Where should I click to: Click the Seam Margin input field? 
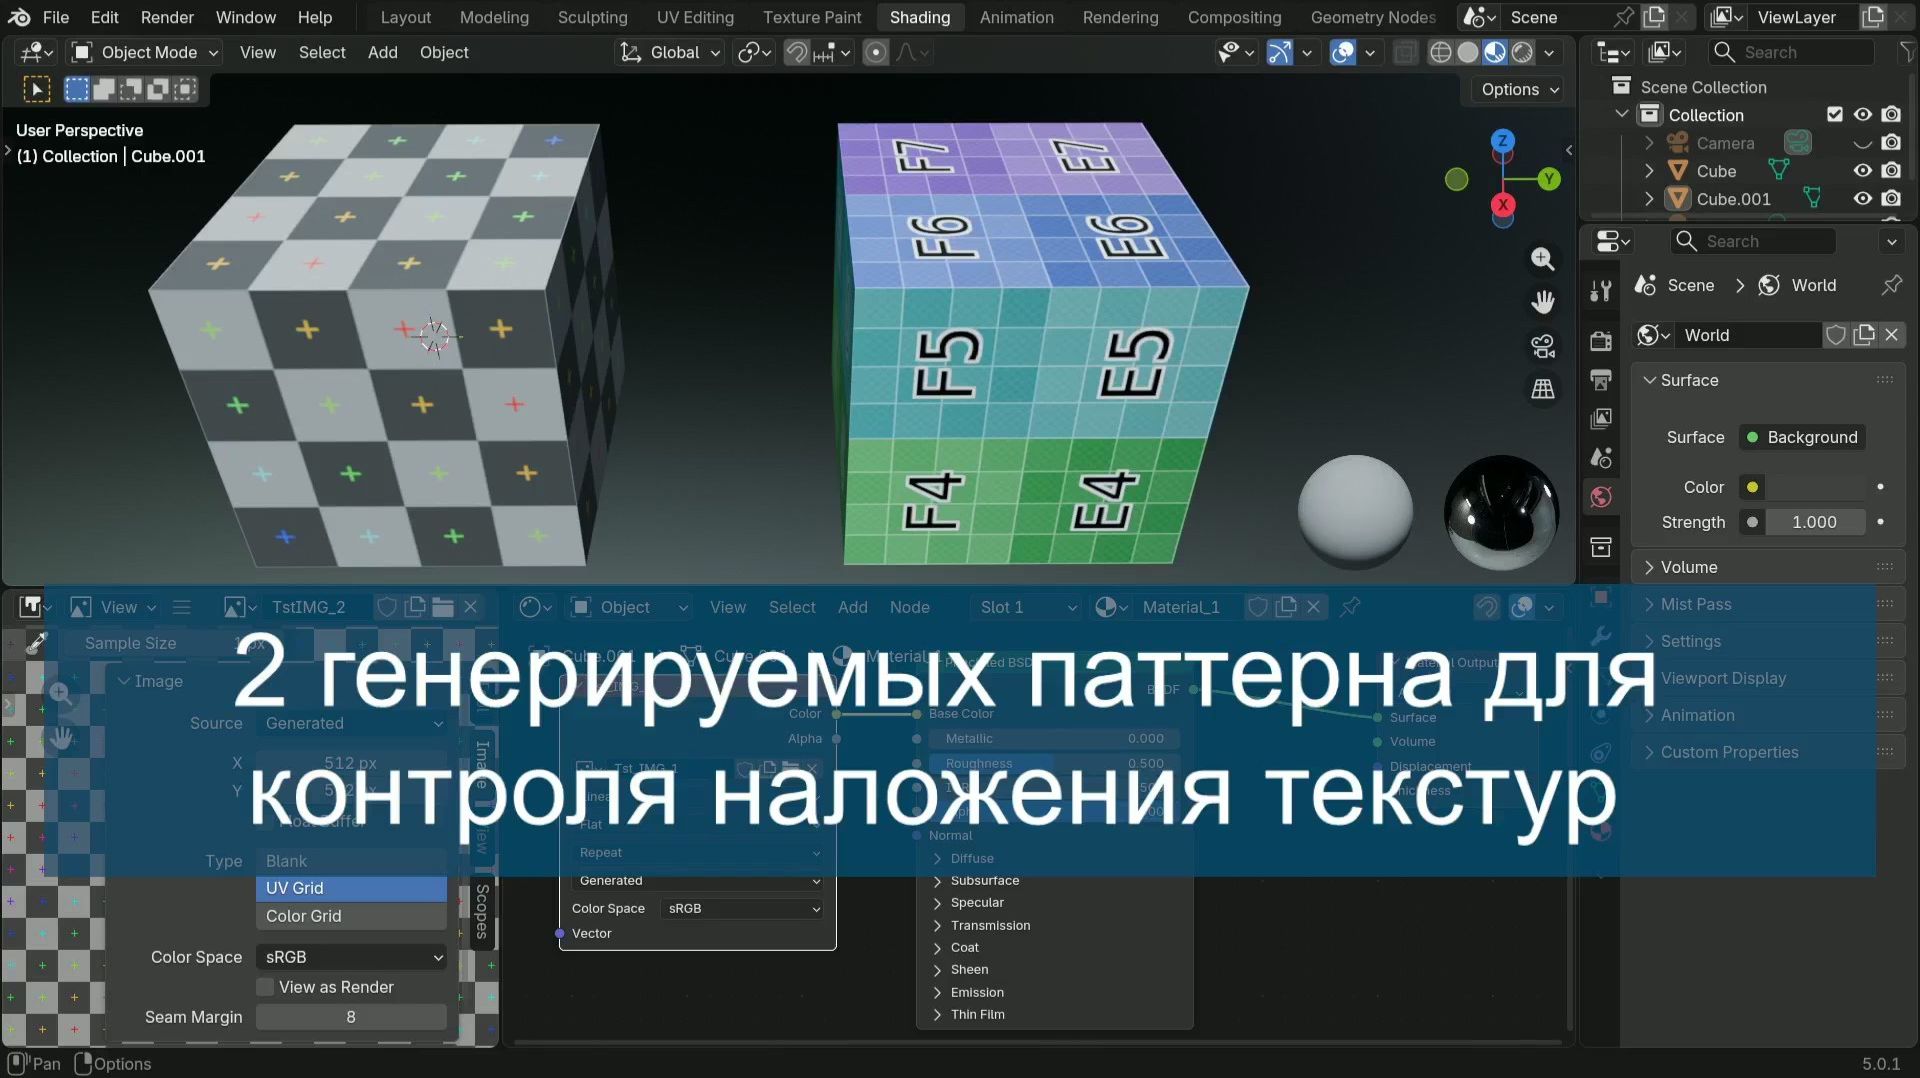pos(351,1016)
